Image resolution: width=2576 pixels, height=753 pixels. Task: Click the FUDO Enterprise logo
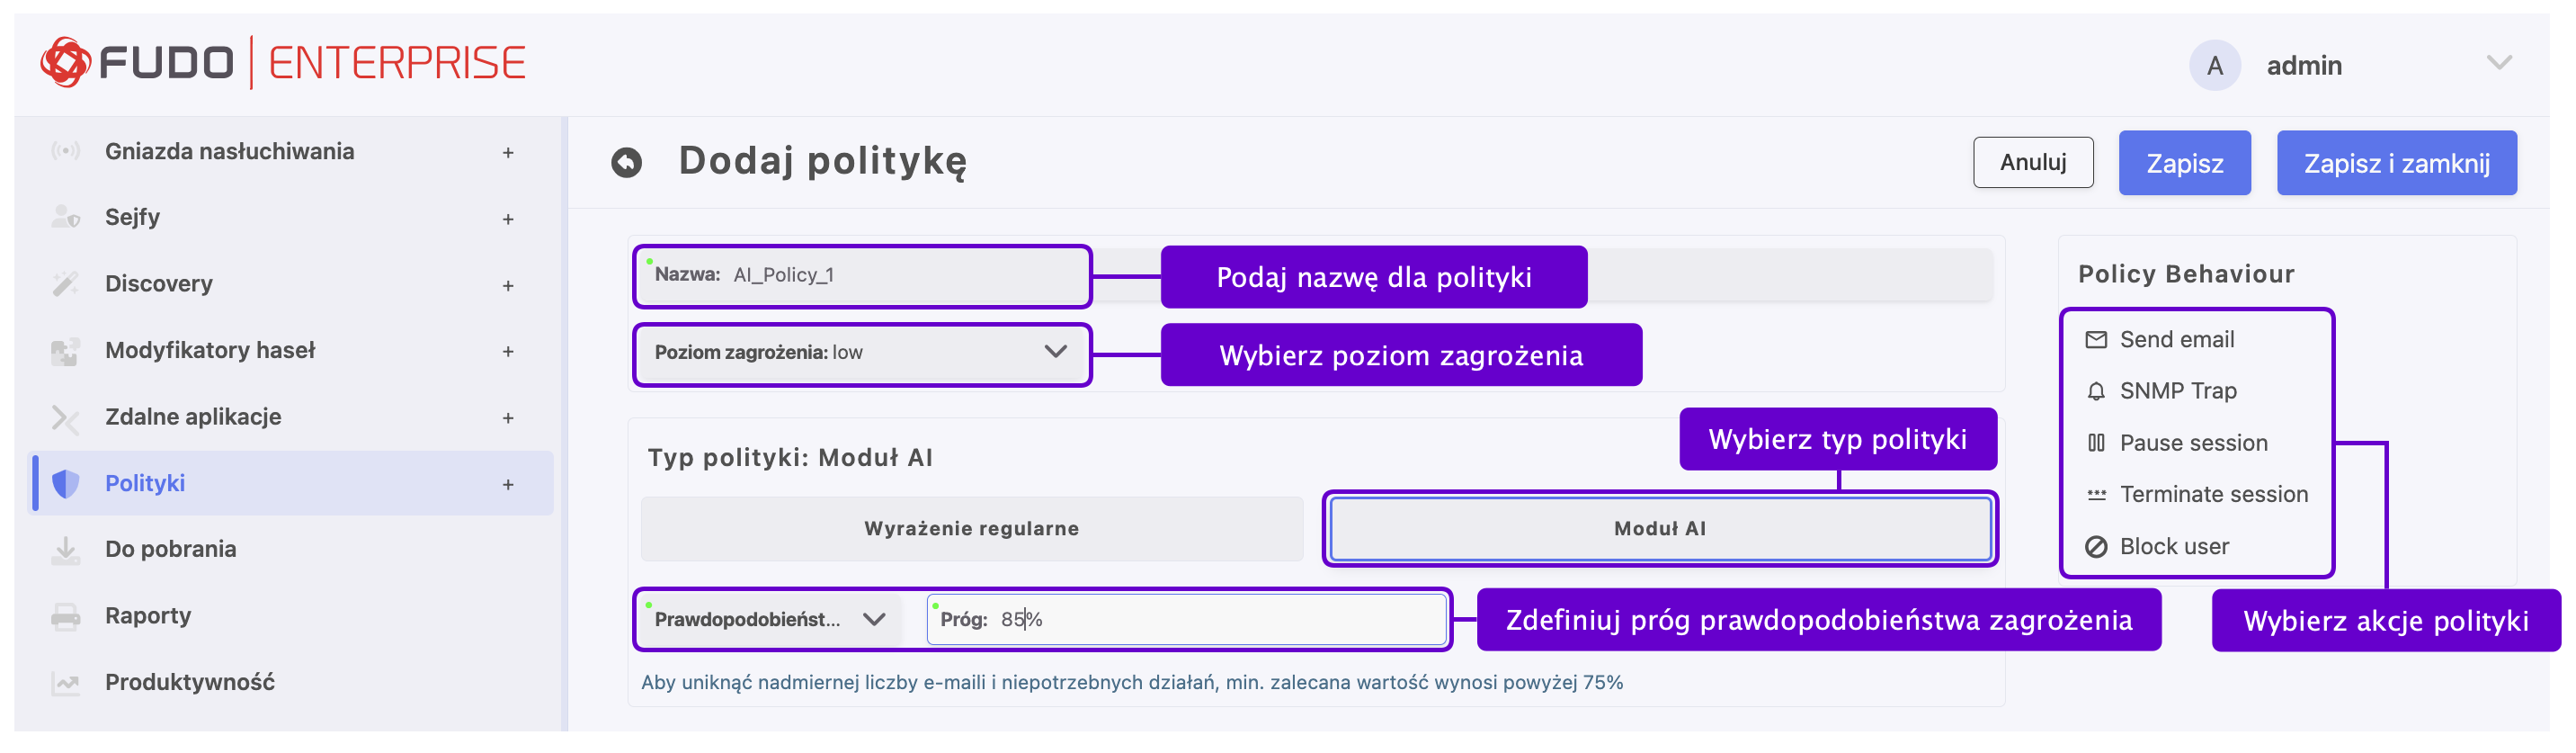282,63
